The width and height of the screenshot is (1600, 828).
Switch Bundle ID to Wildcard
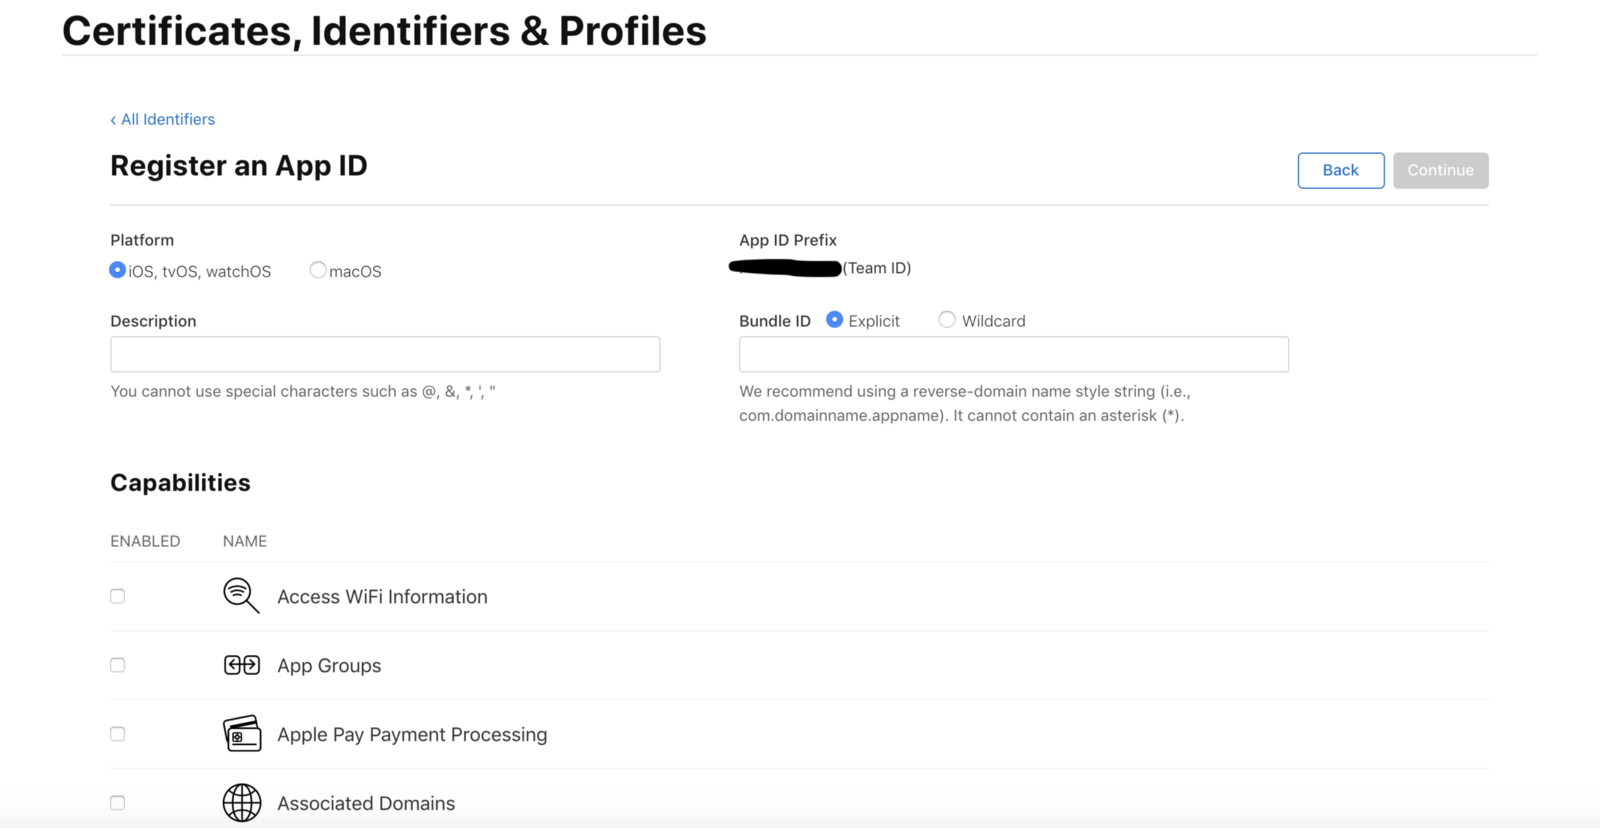click(947, 320)
